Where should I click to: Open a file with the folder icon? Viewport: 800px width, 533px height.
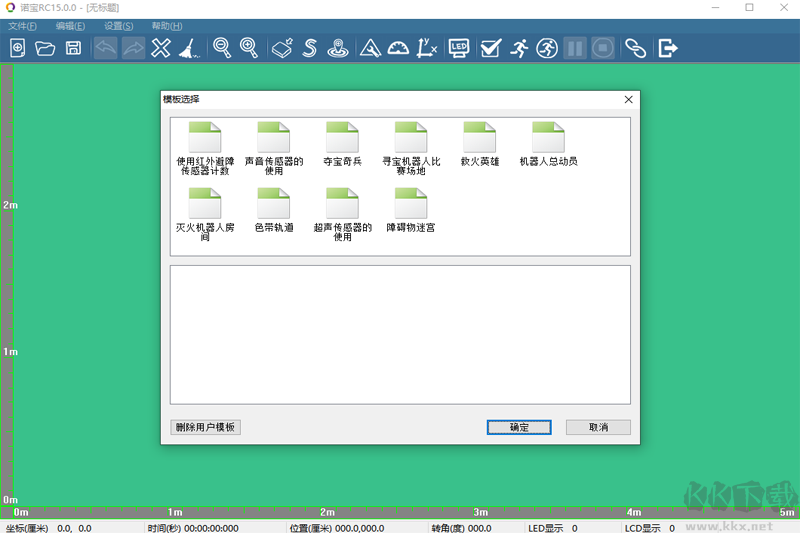[x=45, y=48]
